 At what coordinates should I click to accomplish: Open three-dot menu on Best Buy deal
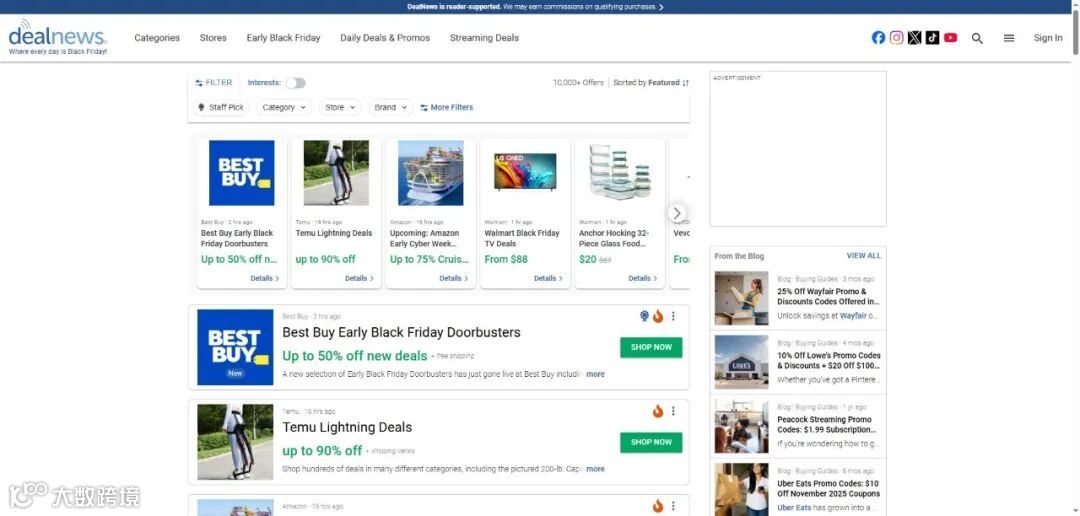(x=673, y=316)
